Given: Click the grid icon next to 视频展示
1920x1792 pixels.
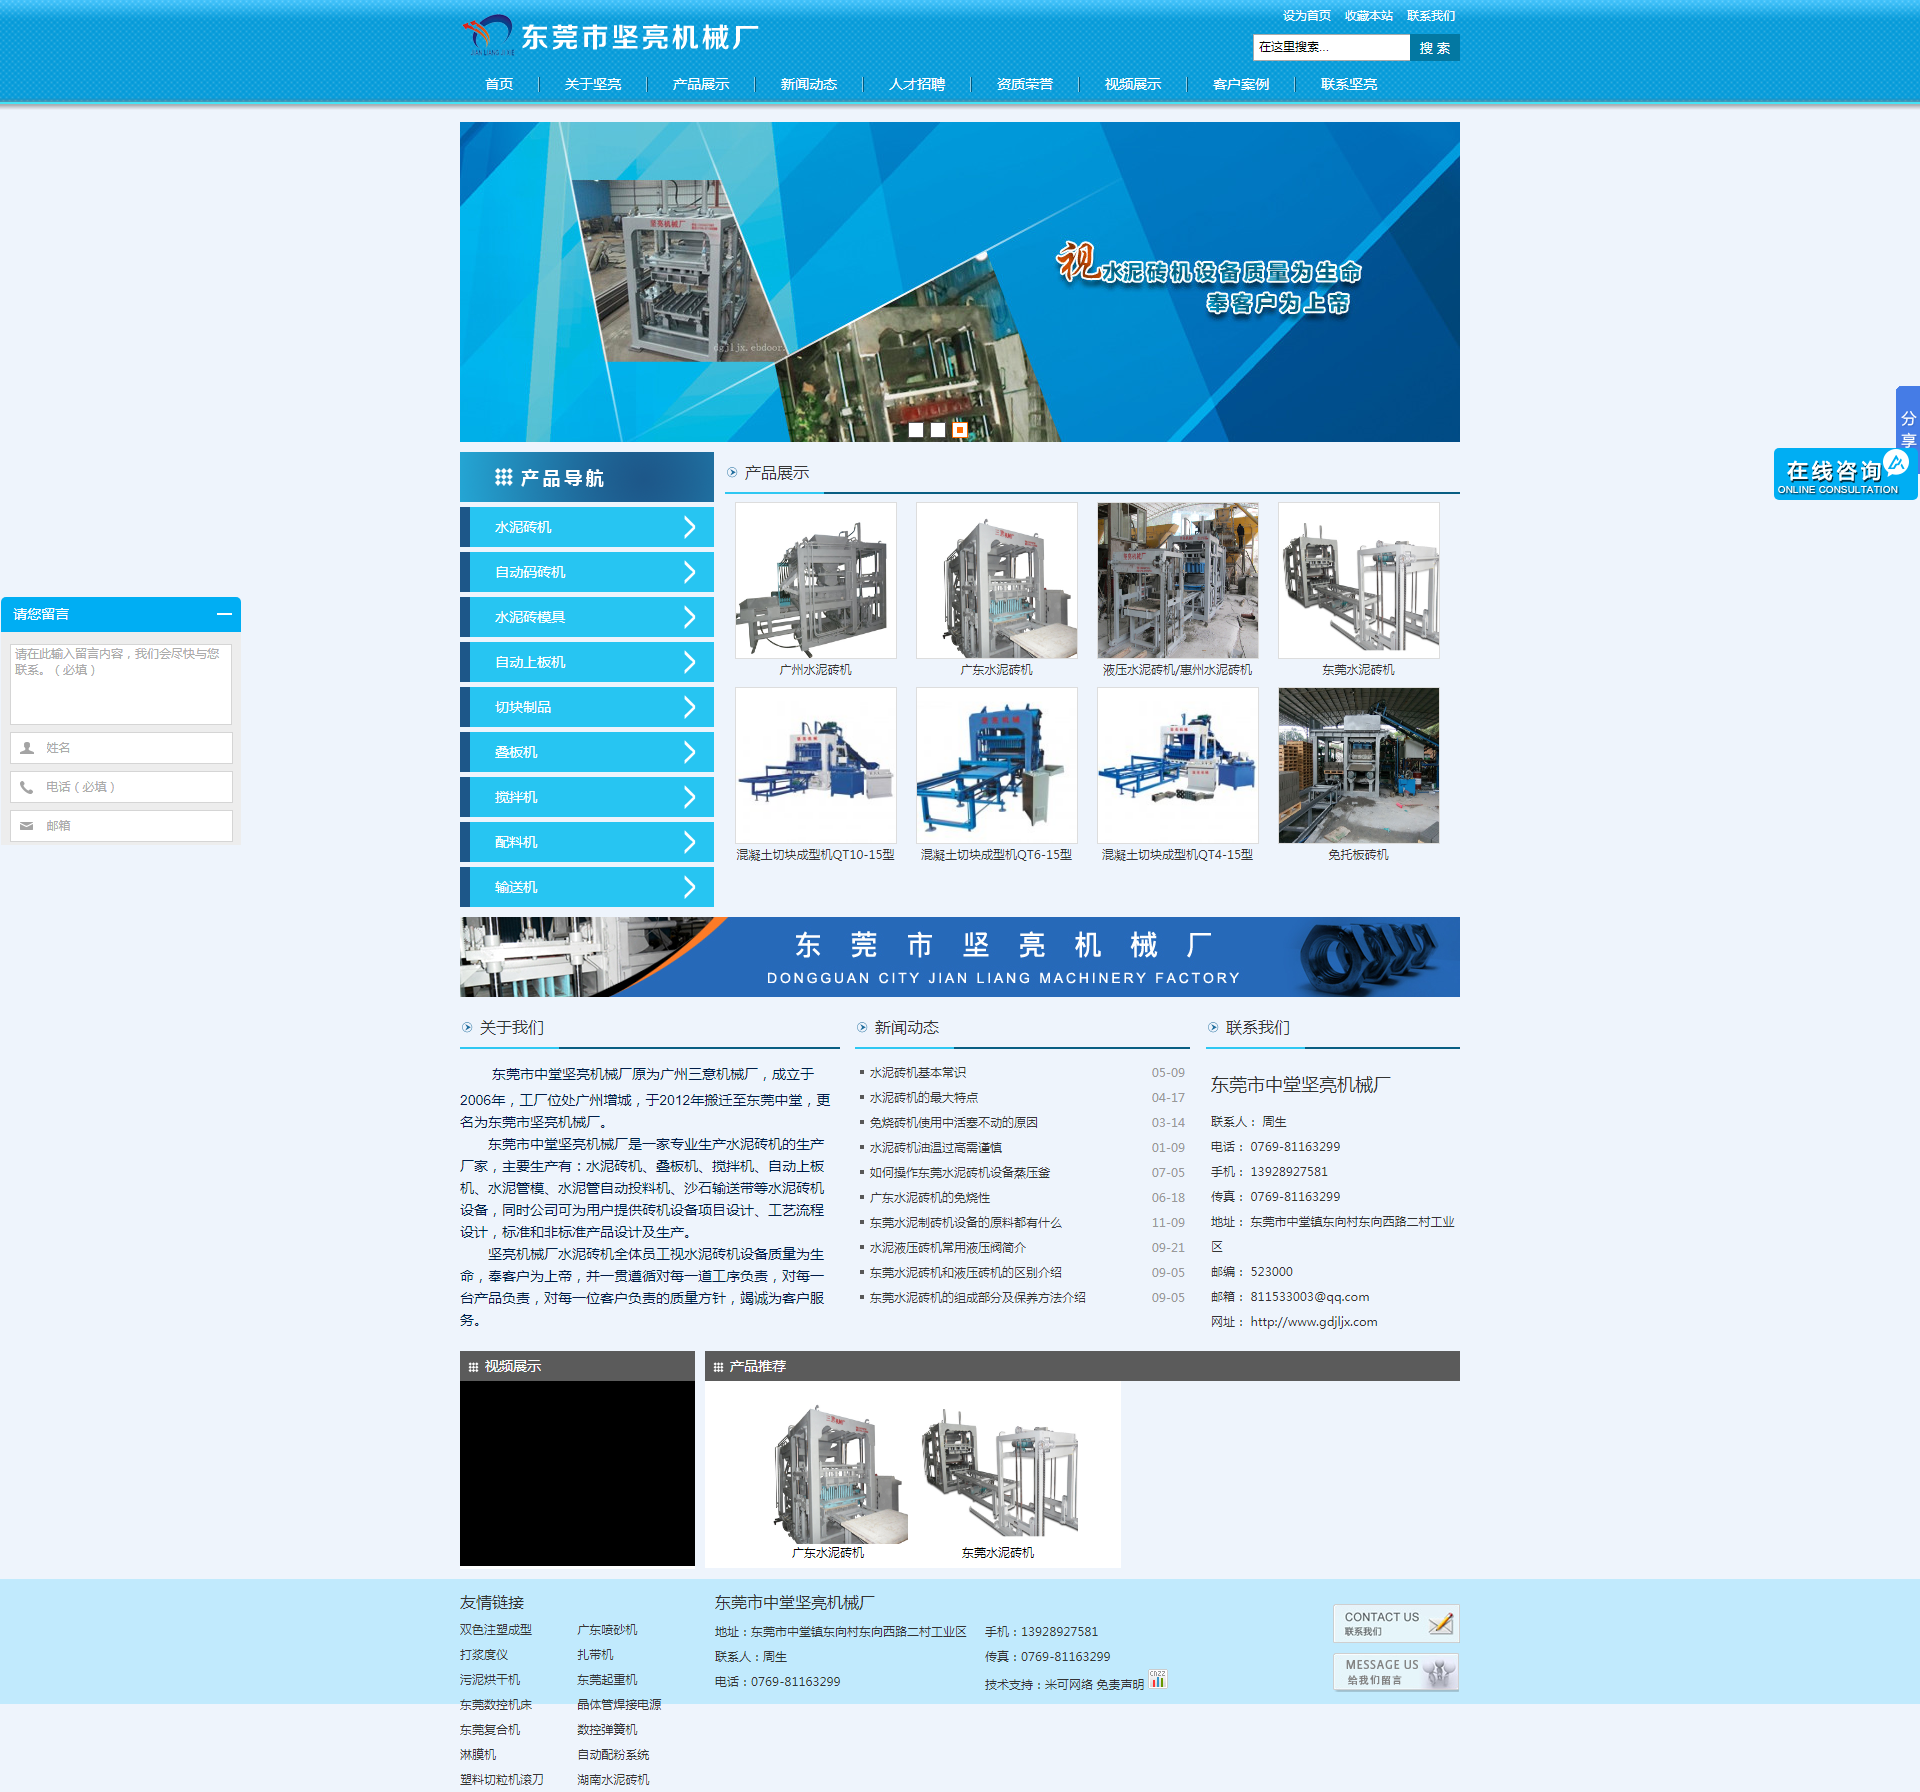Looking at the screenshot, I should (x=473, y=1367).
